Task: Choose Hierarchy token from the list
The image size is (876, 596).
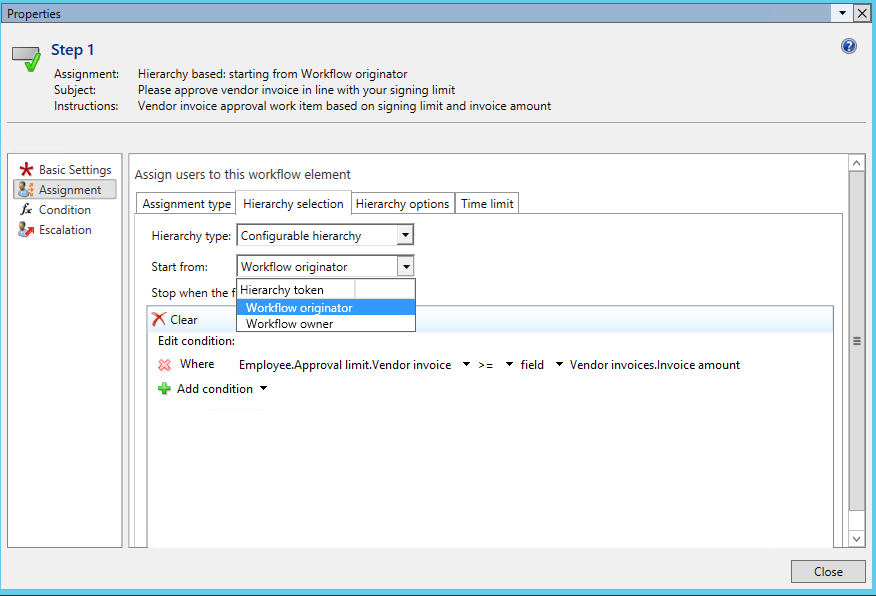Action: tap(282, 290)
